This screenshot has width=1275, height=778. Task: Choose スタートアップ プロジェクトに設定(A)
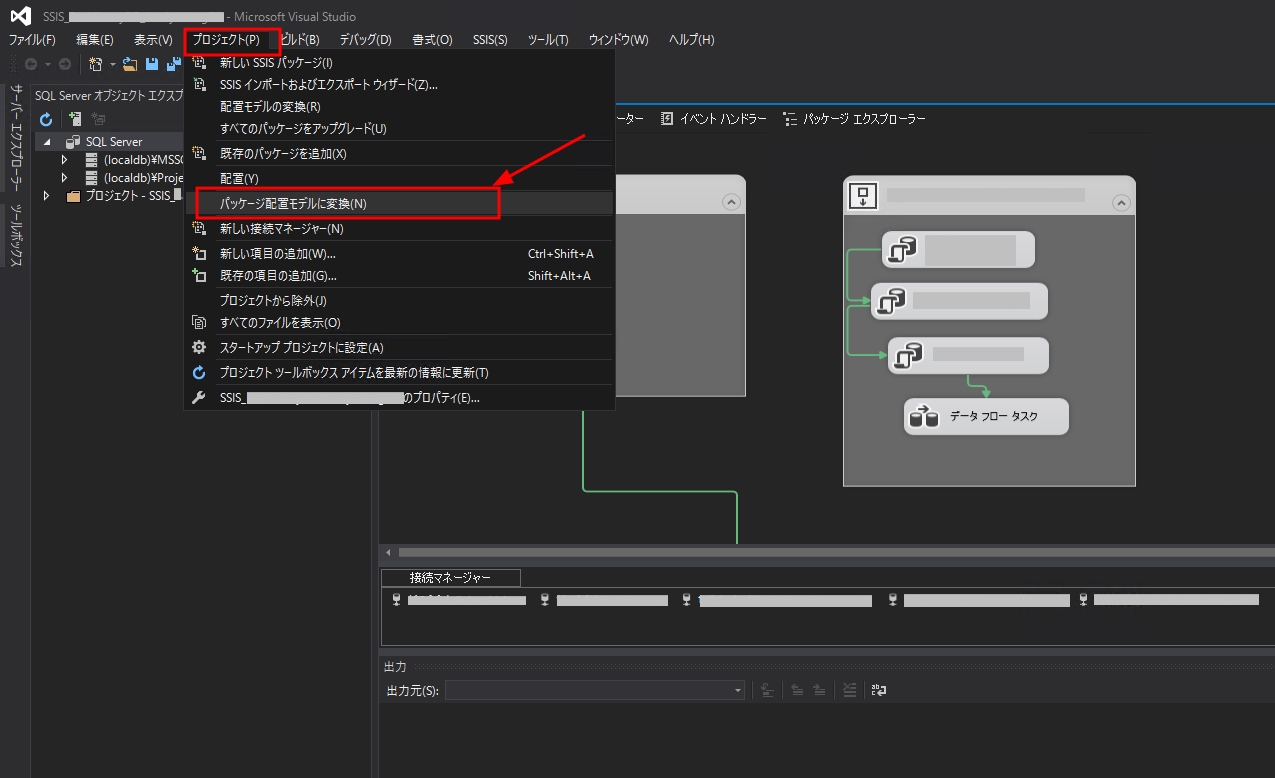pyautogui.click(x=399, y=348)
